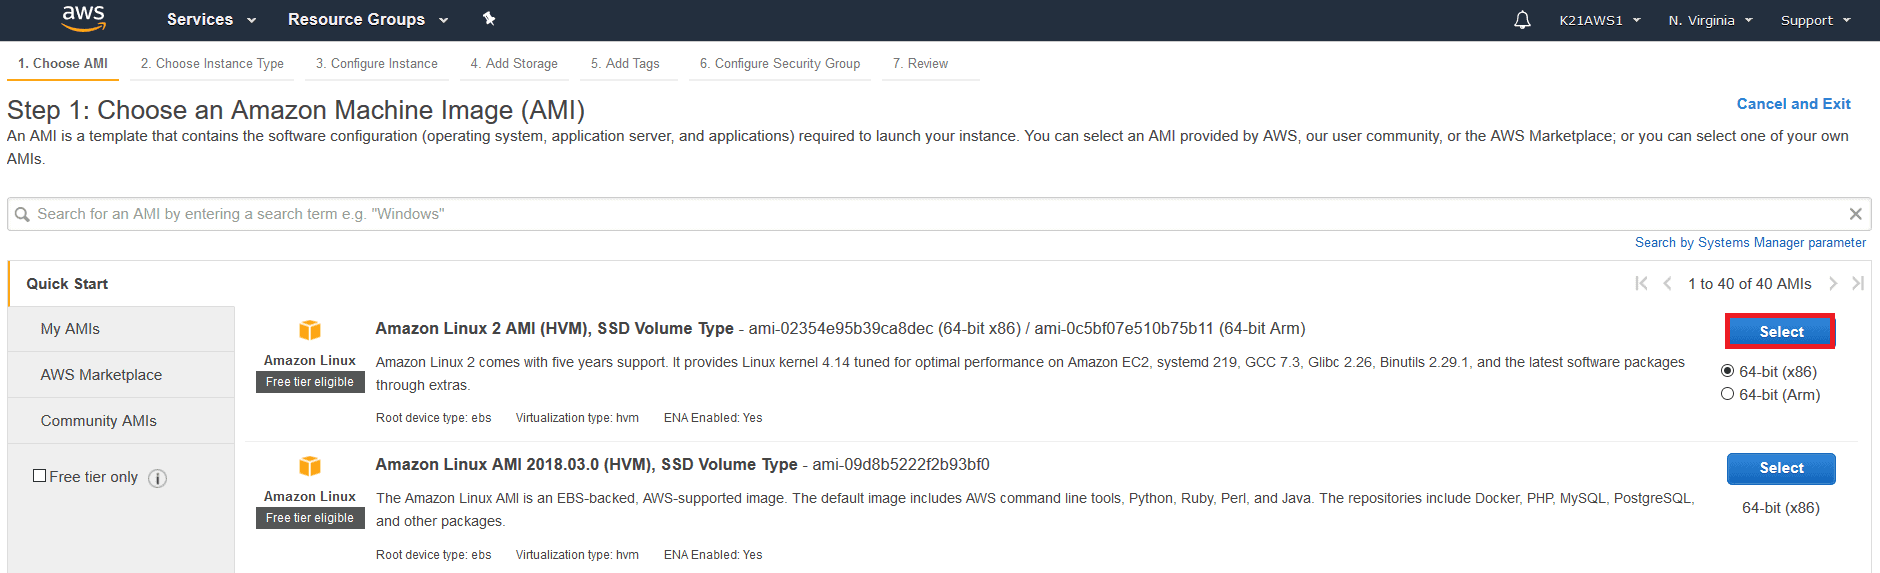This screenshot has width=1880, height=573.
Task: Select the Amazon Linux AMI 2018.03.0
Action: (x=1781, y=468)
